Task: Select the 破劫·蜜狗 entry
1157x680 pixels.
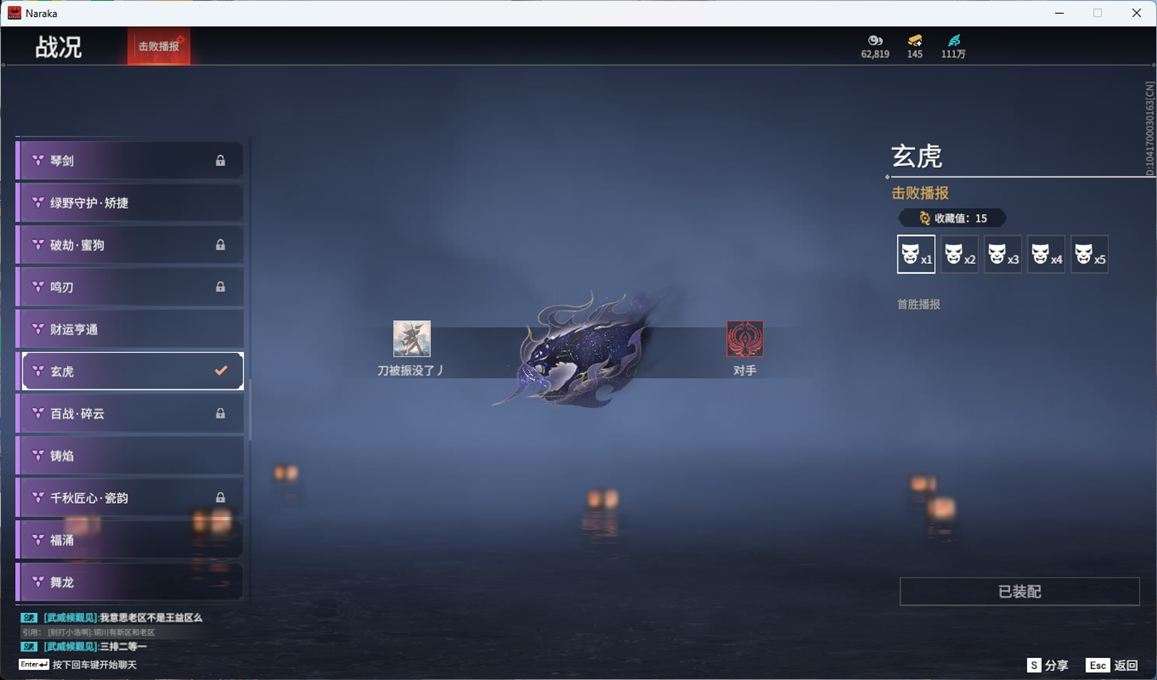Action: (x=130, y=245)
